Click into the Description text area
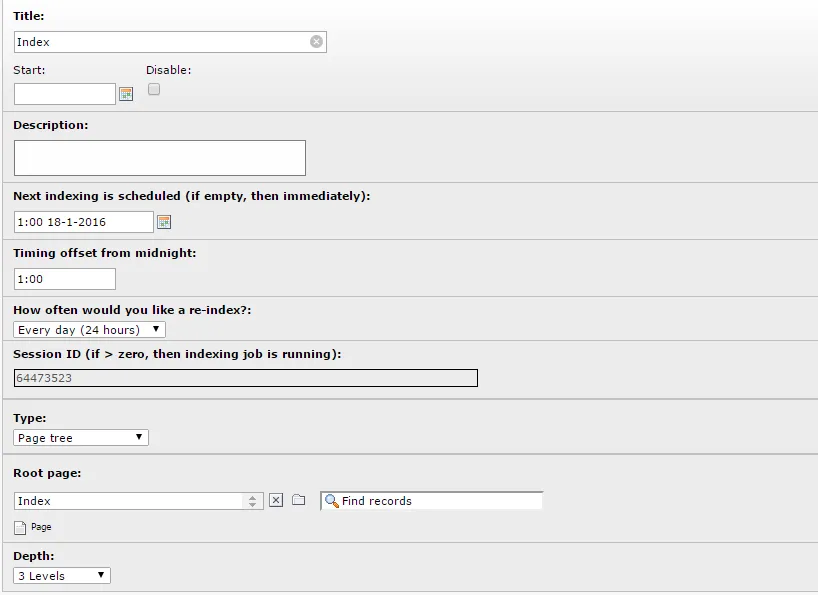The height and width of the screenshot is (595, 818). [x=160, y=158]
